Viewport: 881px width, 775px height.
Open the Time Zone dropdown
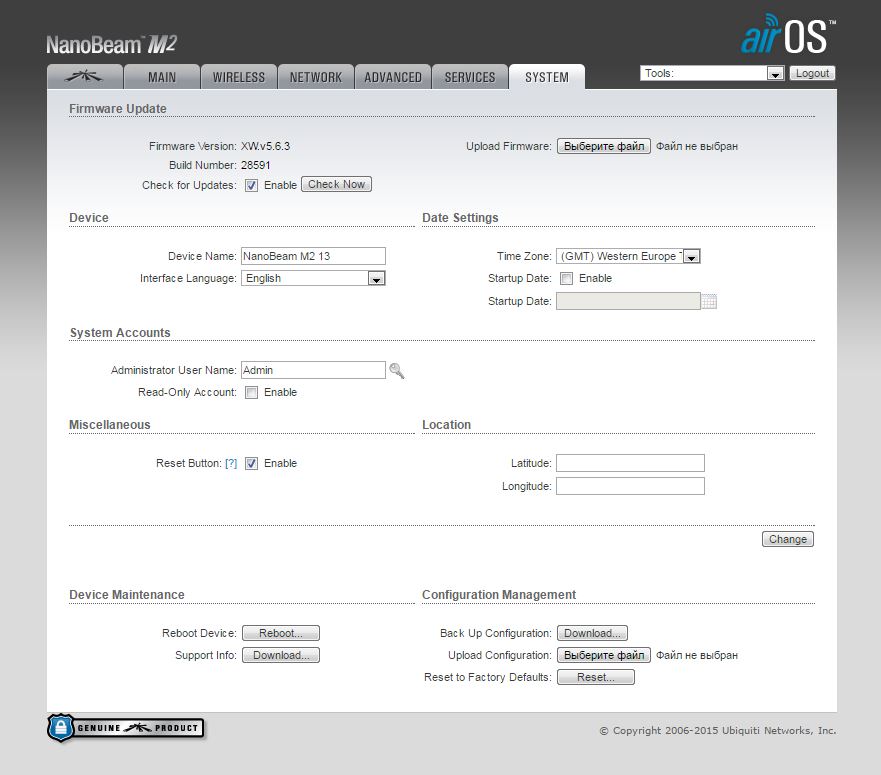(x=628, y=256)
